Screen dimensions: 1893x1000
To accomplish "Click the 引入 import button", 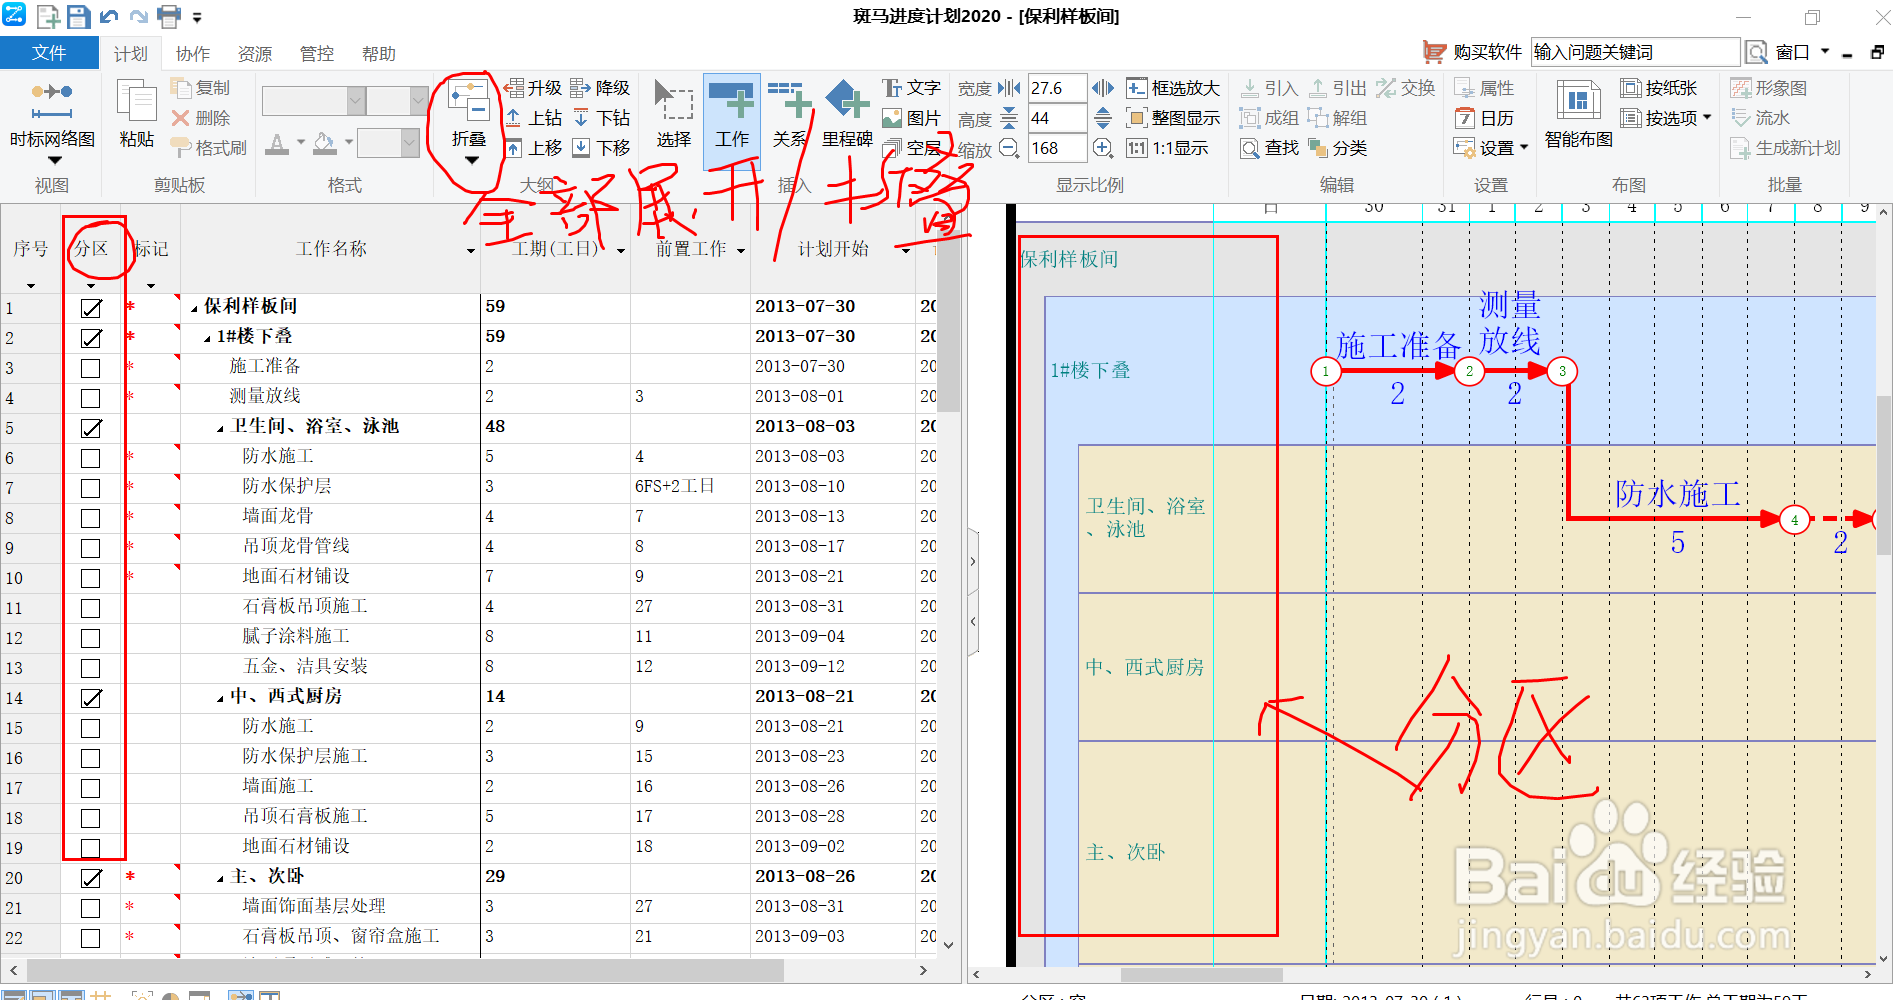I will point(1269,88).
